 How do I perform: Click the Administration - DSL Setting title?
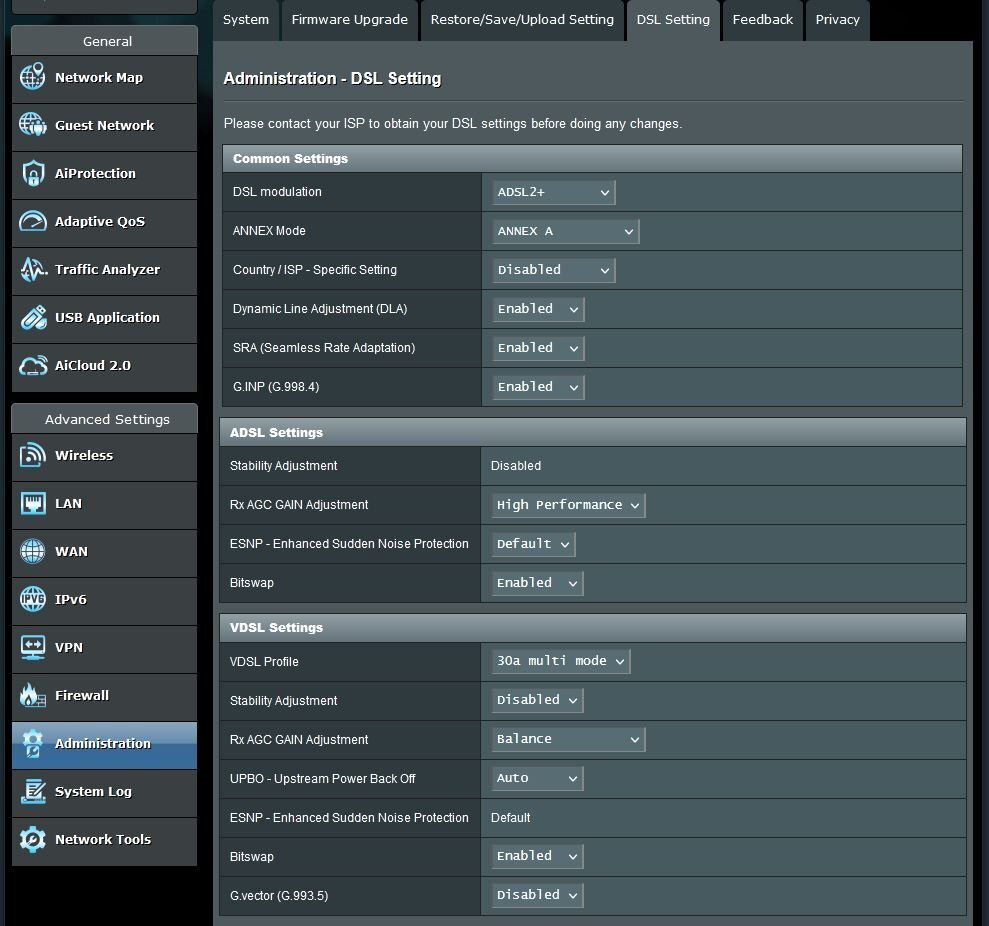point(332,78)
